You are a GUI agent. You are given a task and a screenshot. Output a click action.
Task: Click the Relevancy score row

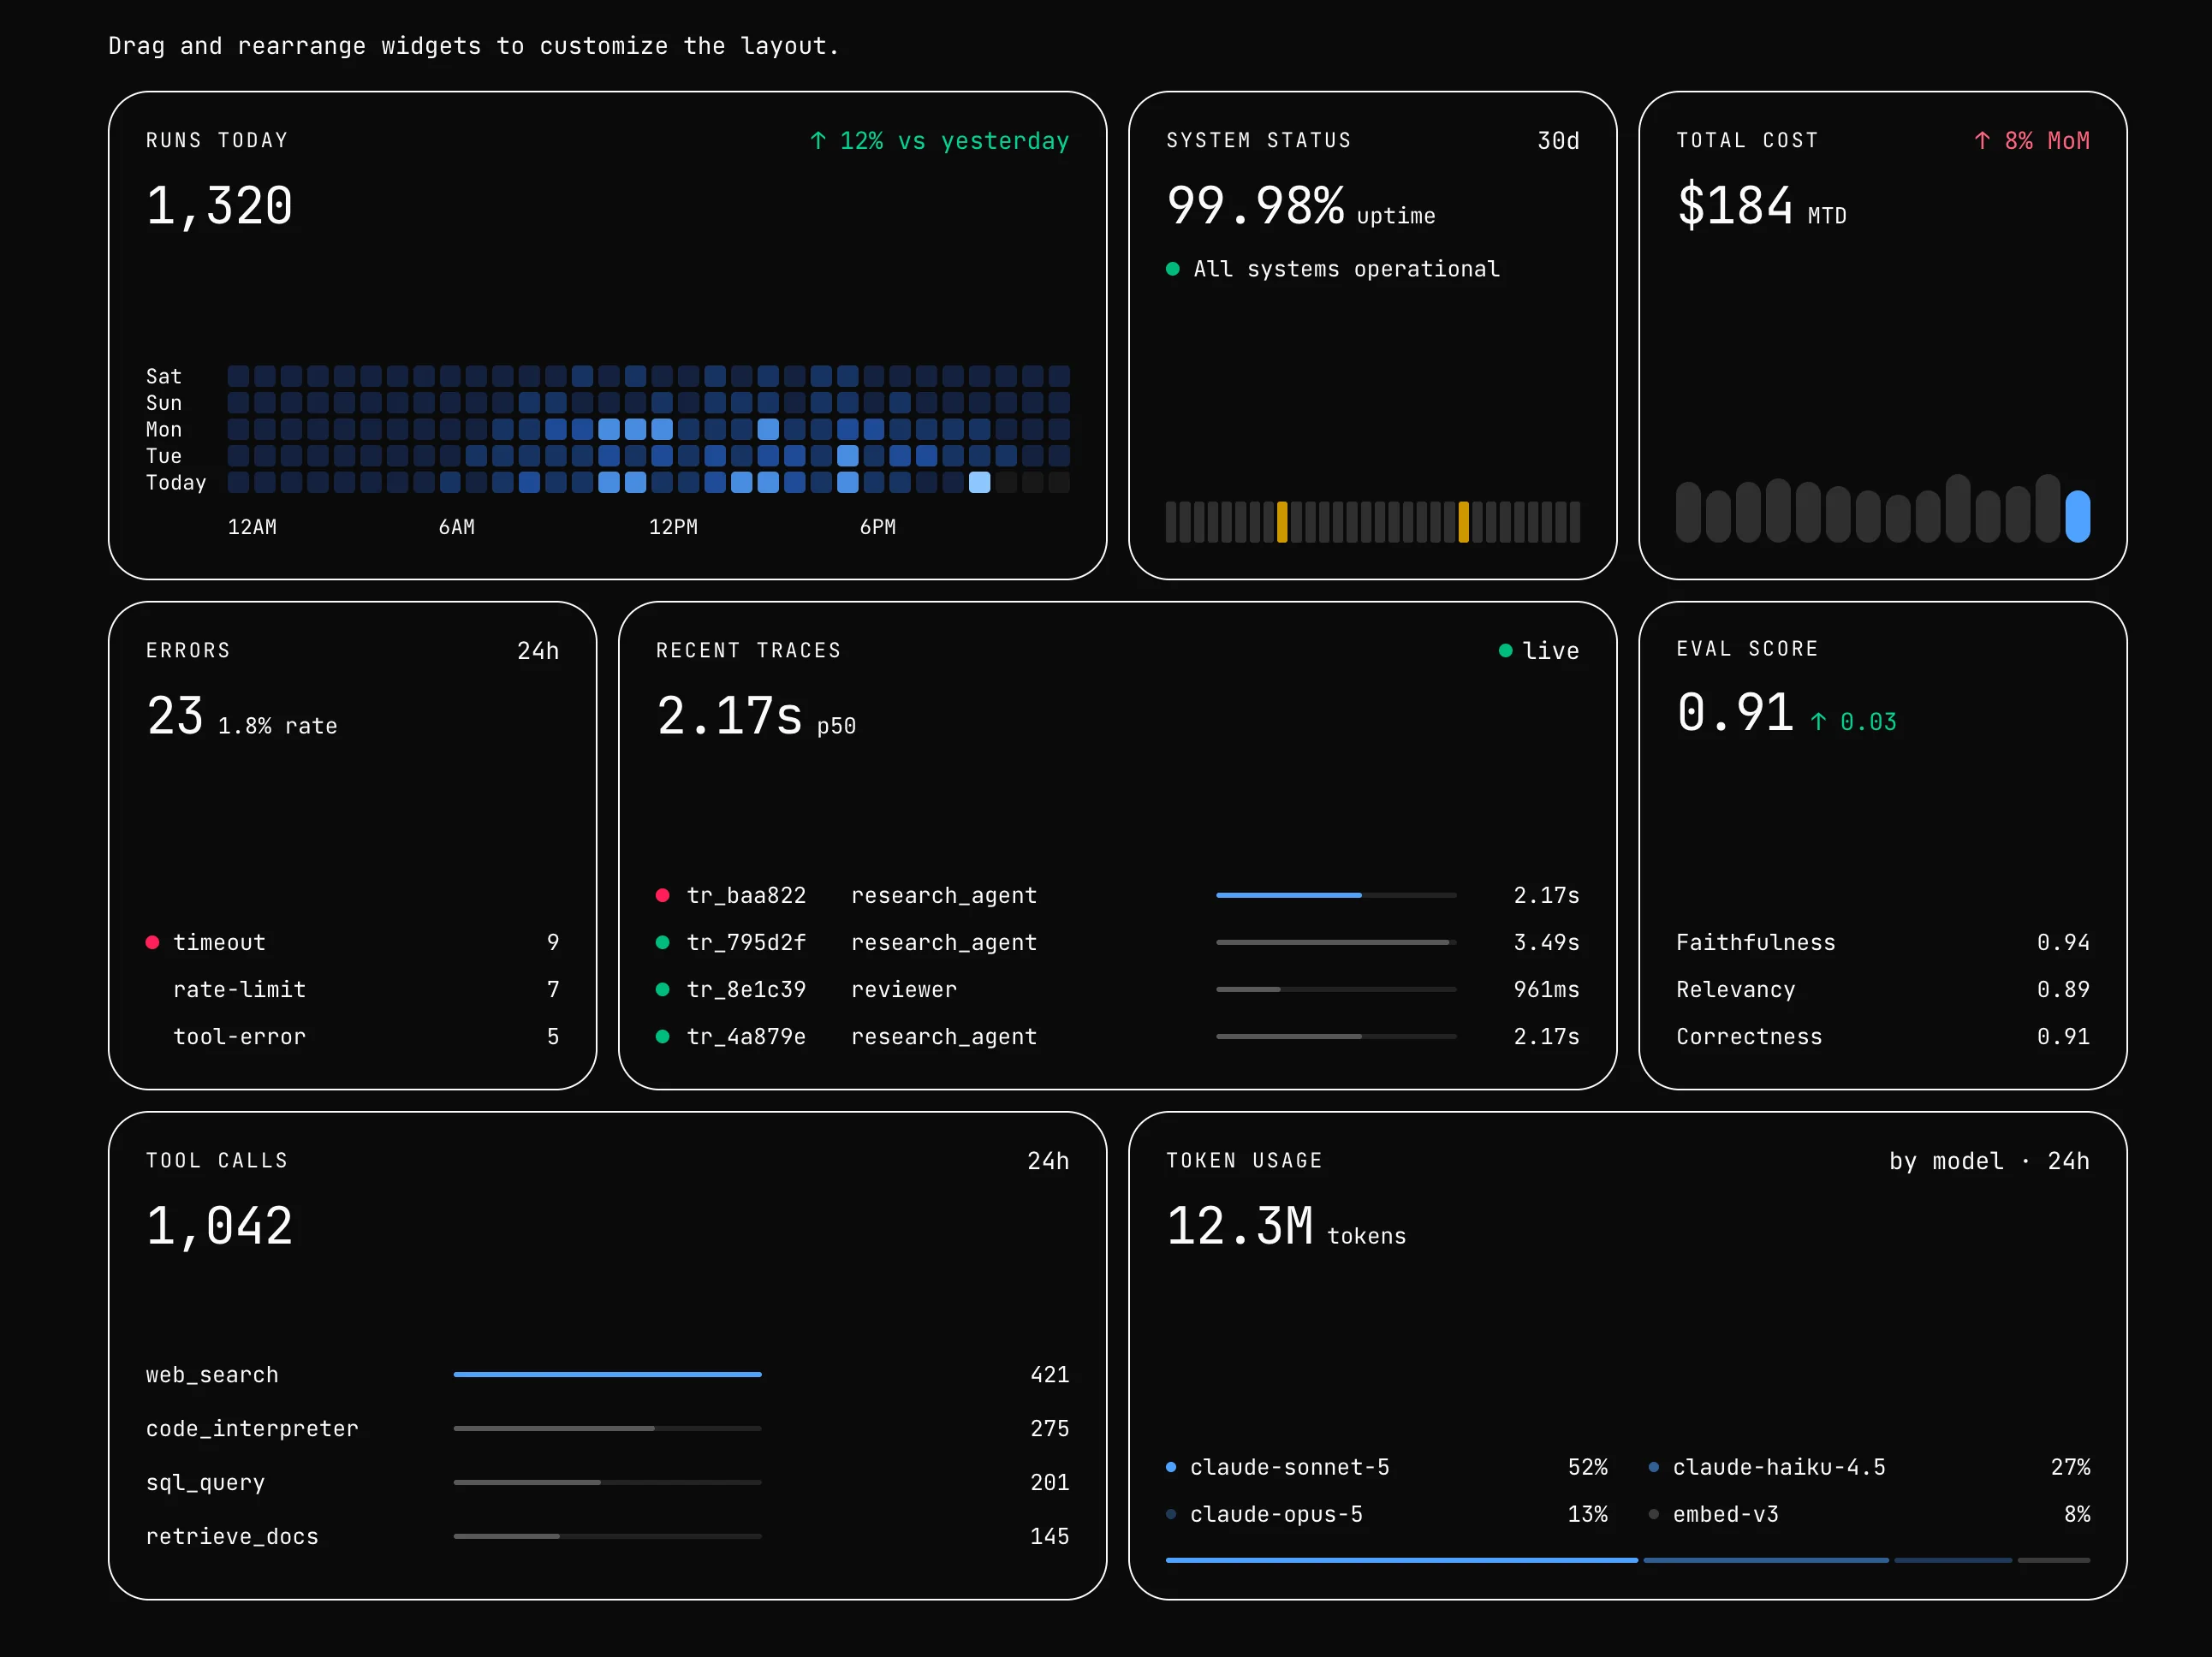click(1882, 989)
